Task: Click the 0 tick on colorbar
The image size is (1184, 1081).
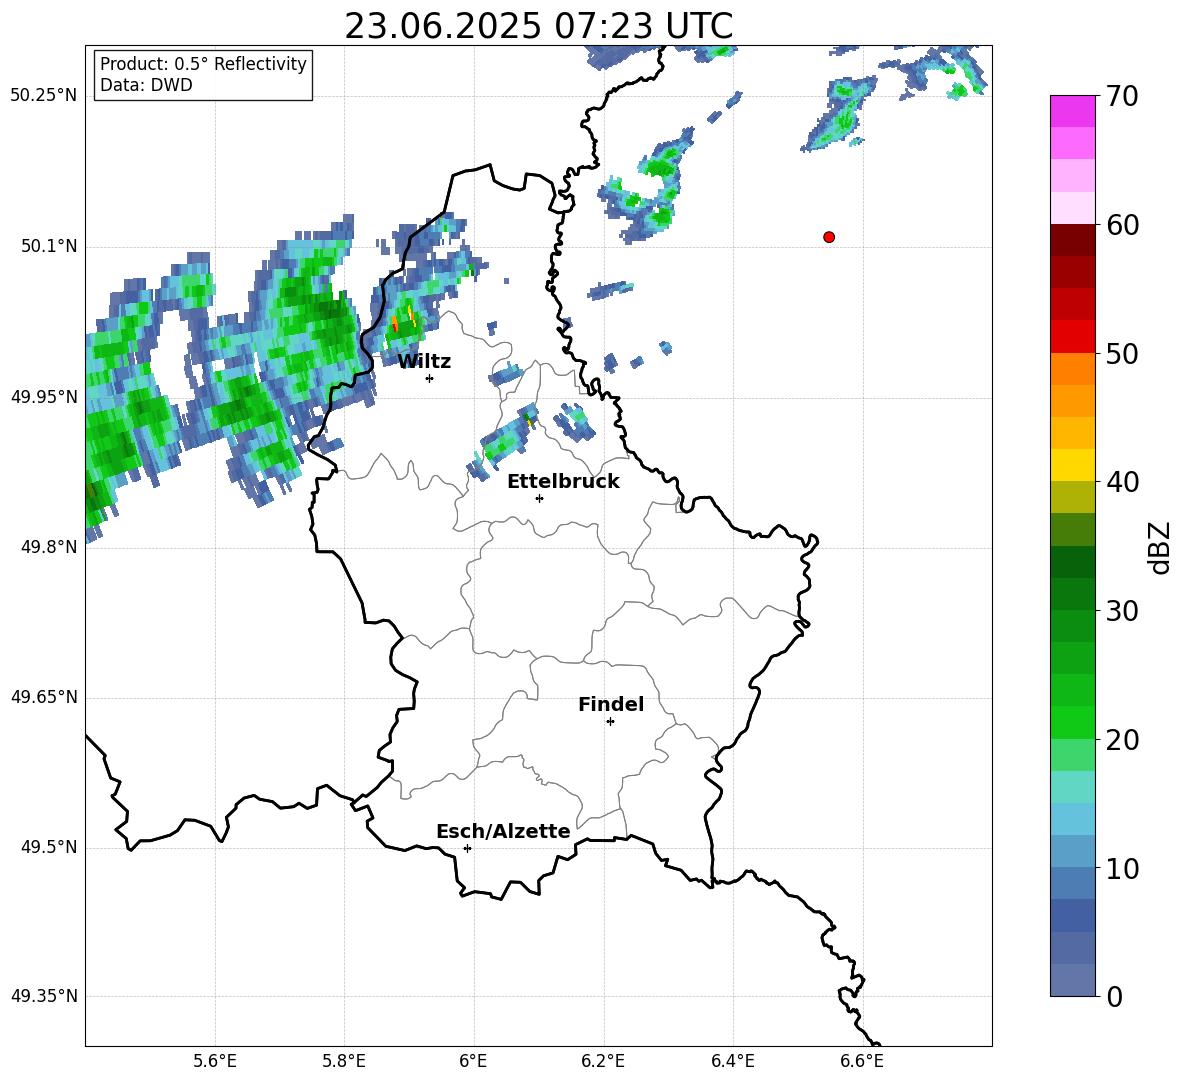Action: pyautogui.click(x=1114, y=996)
